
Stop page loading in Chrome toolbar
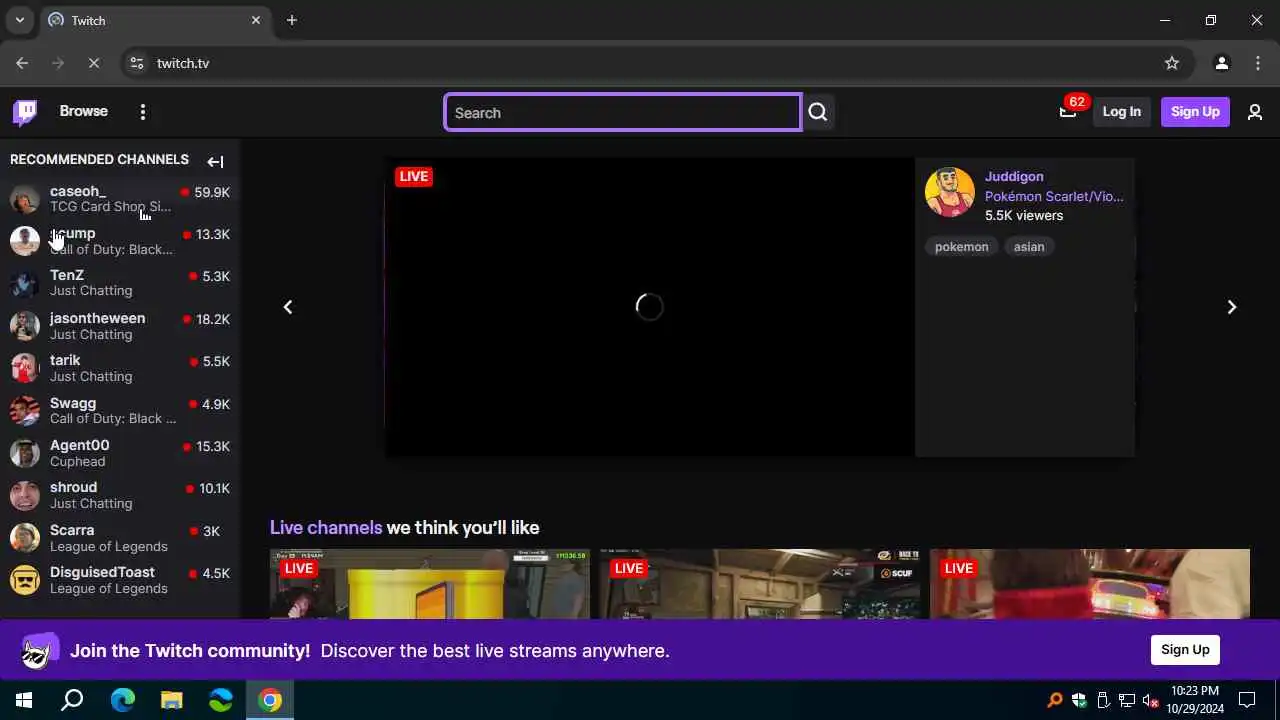tap(93, 63)
